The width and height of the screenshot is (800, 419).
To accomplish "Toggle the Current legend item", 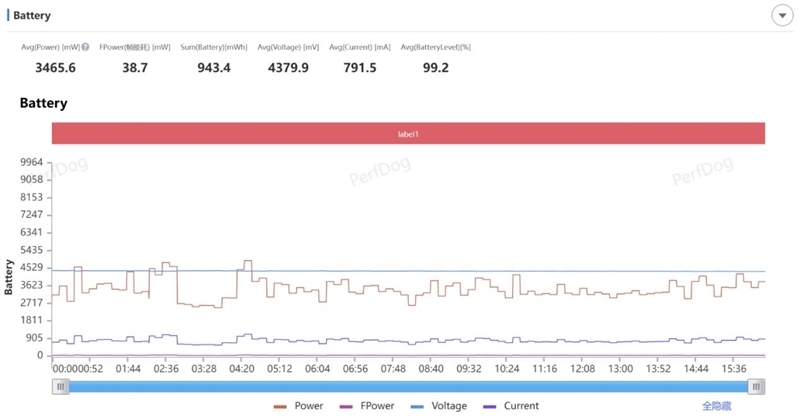I will click(511, 406).
